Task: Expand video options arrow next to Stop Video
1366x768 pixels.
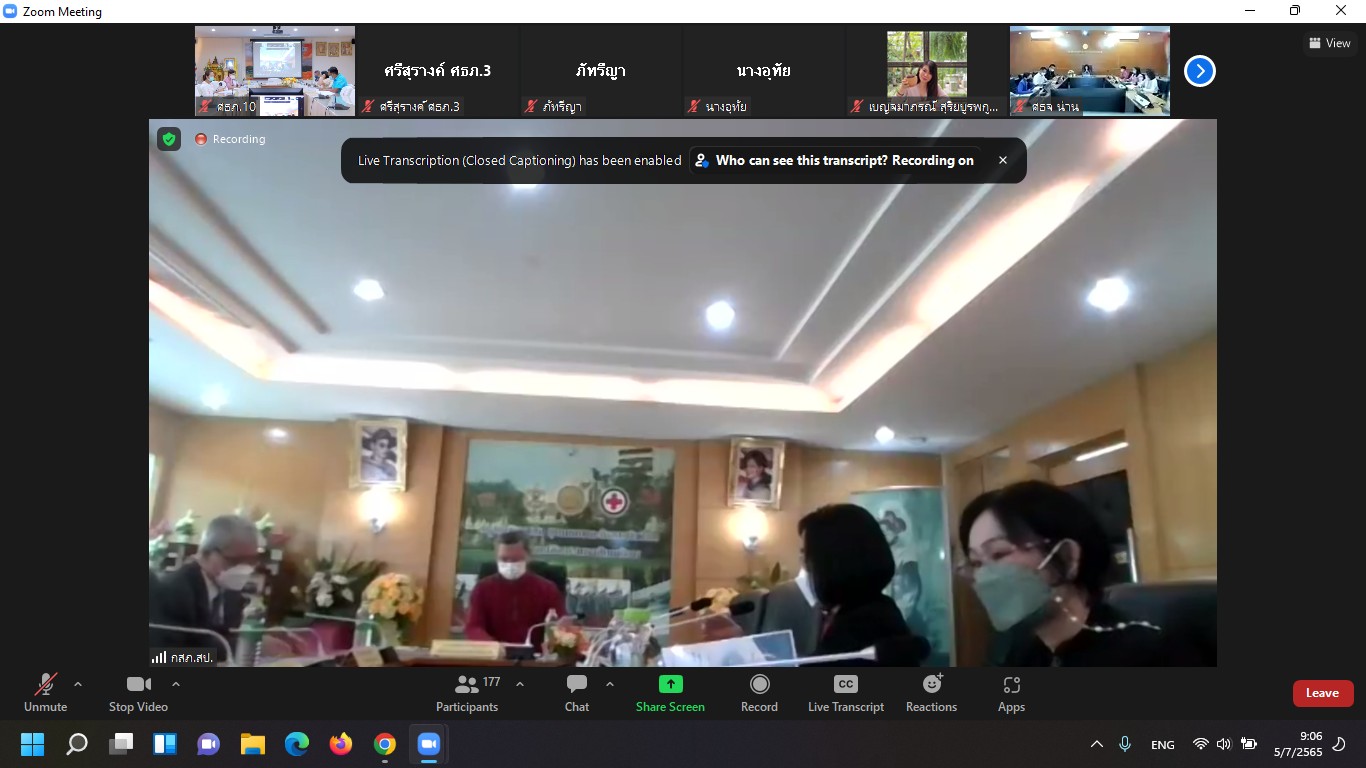Action: [176, 684]
